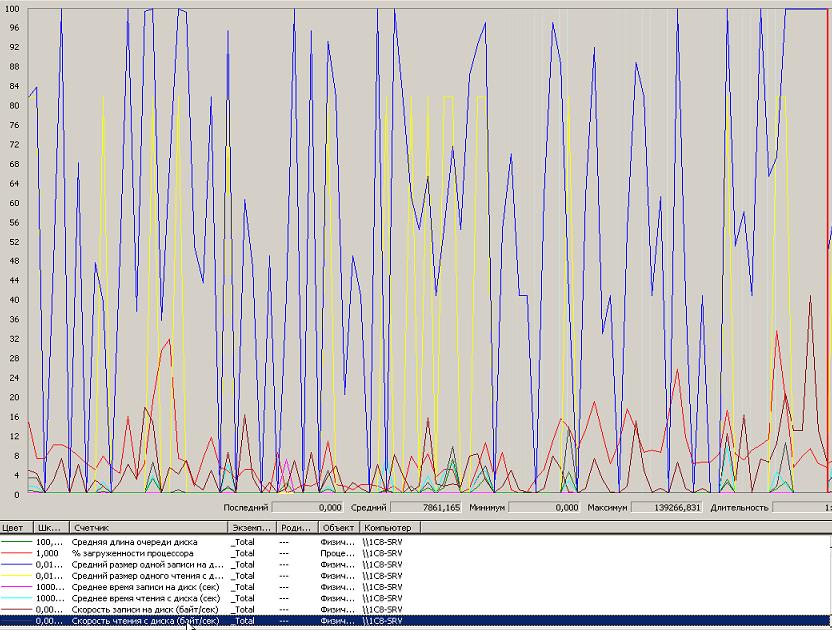Click the 'Последний' value field
This screenshot has width=832, height=630.
click(308, 508)
